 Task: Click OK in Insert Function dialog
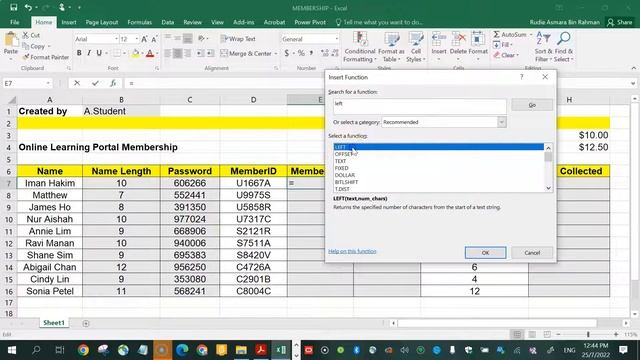(485, 253)
